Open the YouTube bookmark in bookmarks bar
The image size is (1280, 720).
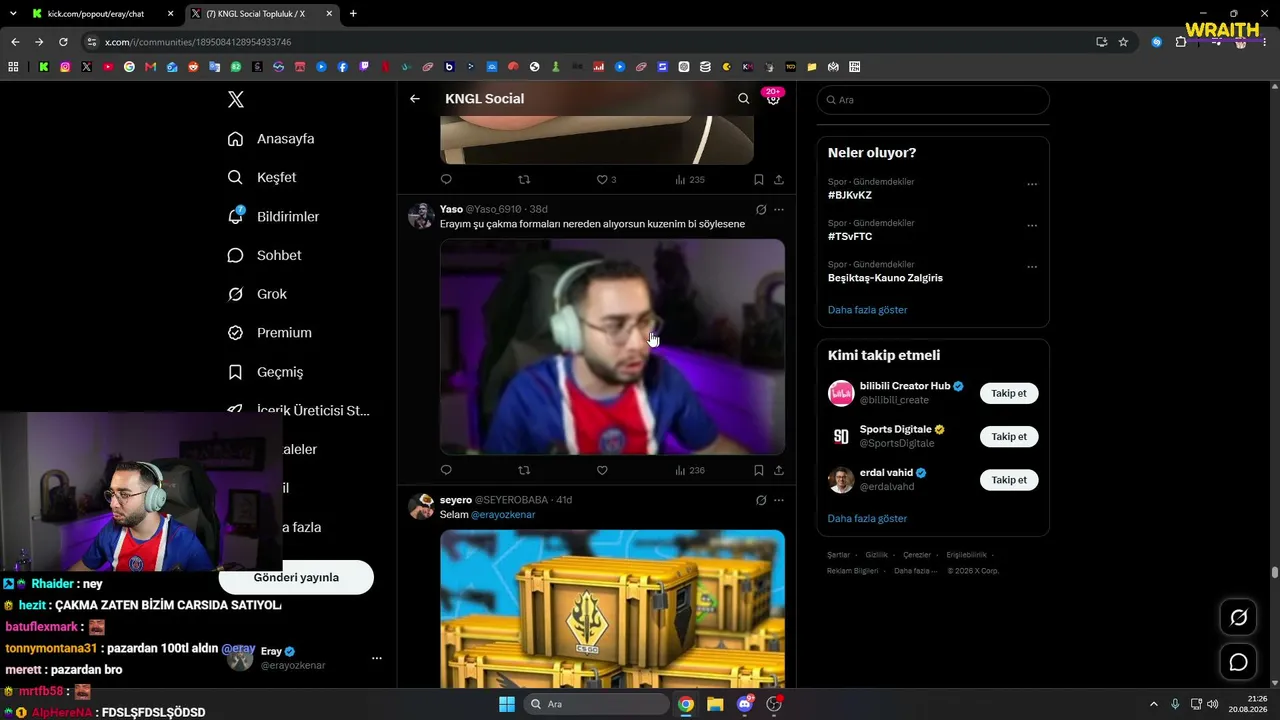(x=108, y=67)
